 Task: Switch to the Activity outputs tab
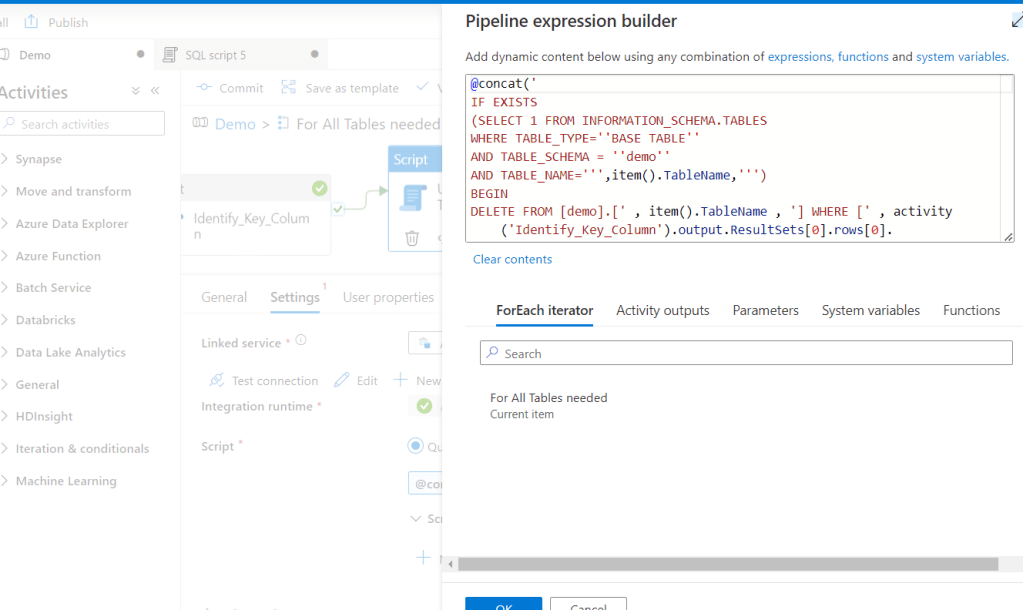[x=662, y=310]
